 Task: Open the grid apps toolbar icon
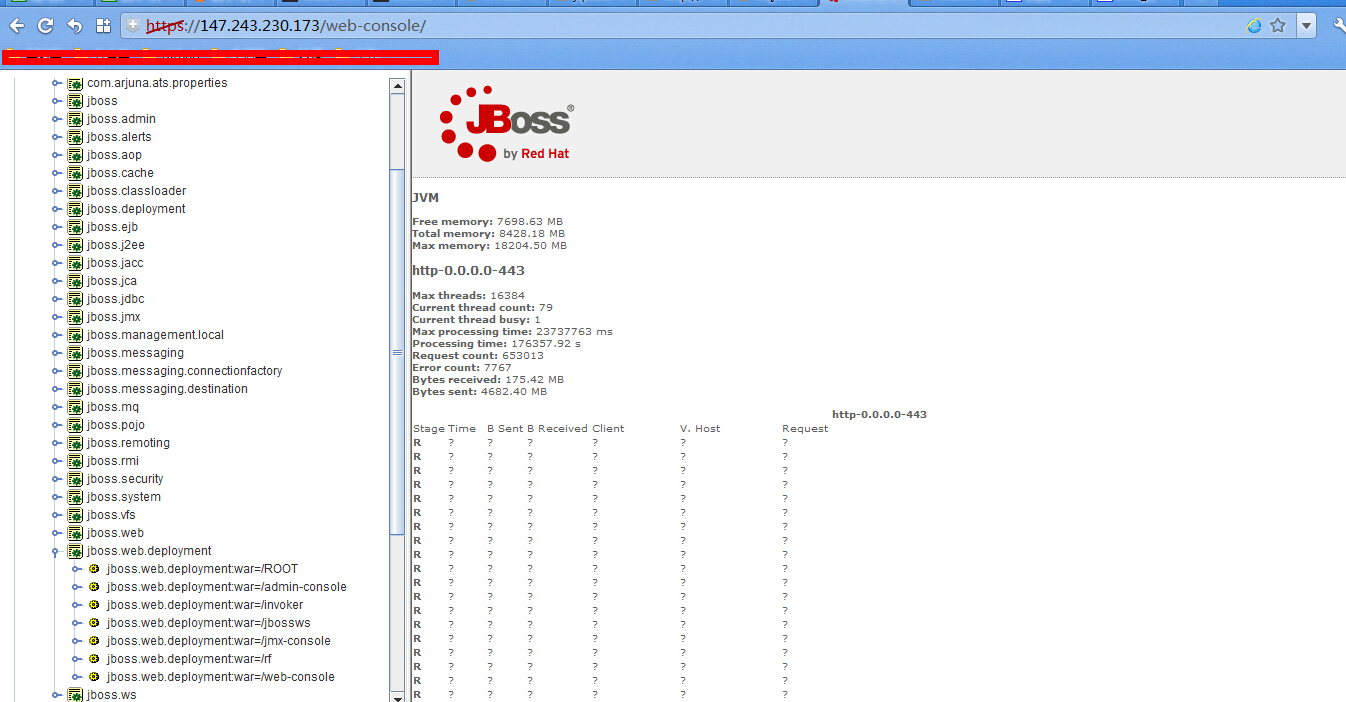click(103, 26)
